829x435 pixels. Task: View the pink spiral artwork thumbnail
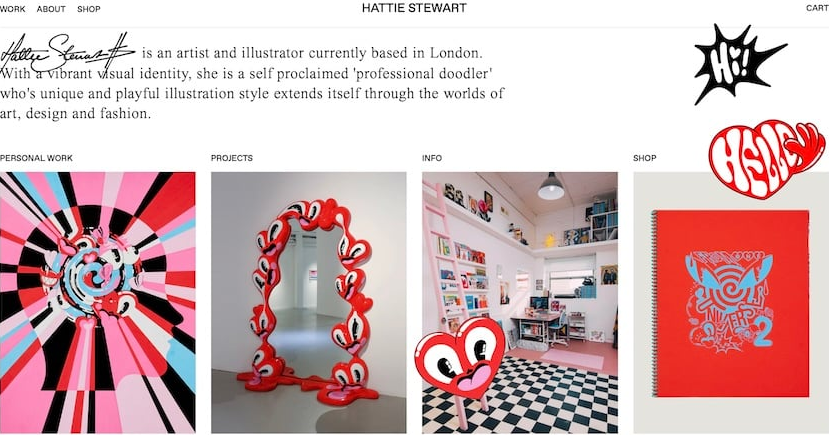(x=97, y=302)
